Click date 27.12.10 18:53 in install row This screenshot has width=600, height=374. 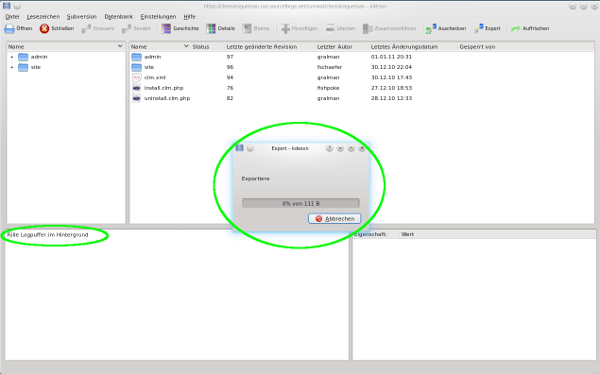(391, 88)
